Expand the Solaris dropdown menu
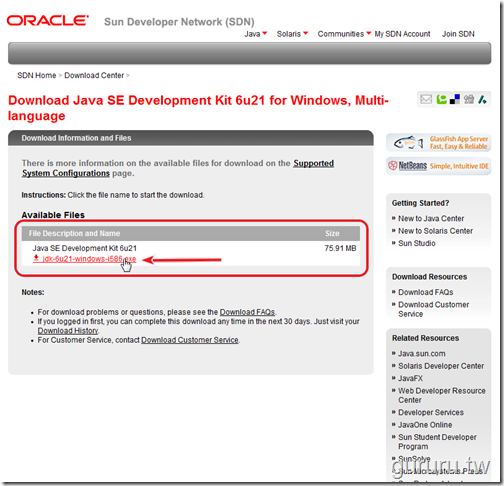The image size is (504, 486). [292, 34]
